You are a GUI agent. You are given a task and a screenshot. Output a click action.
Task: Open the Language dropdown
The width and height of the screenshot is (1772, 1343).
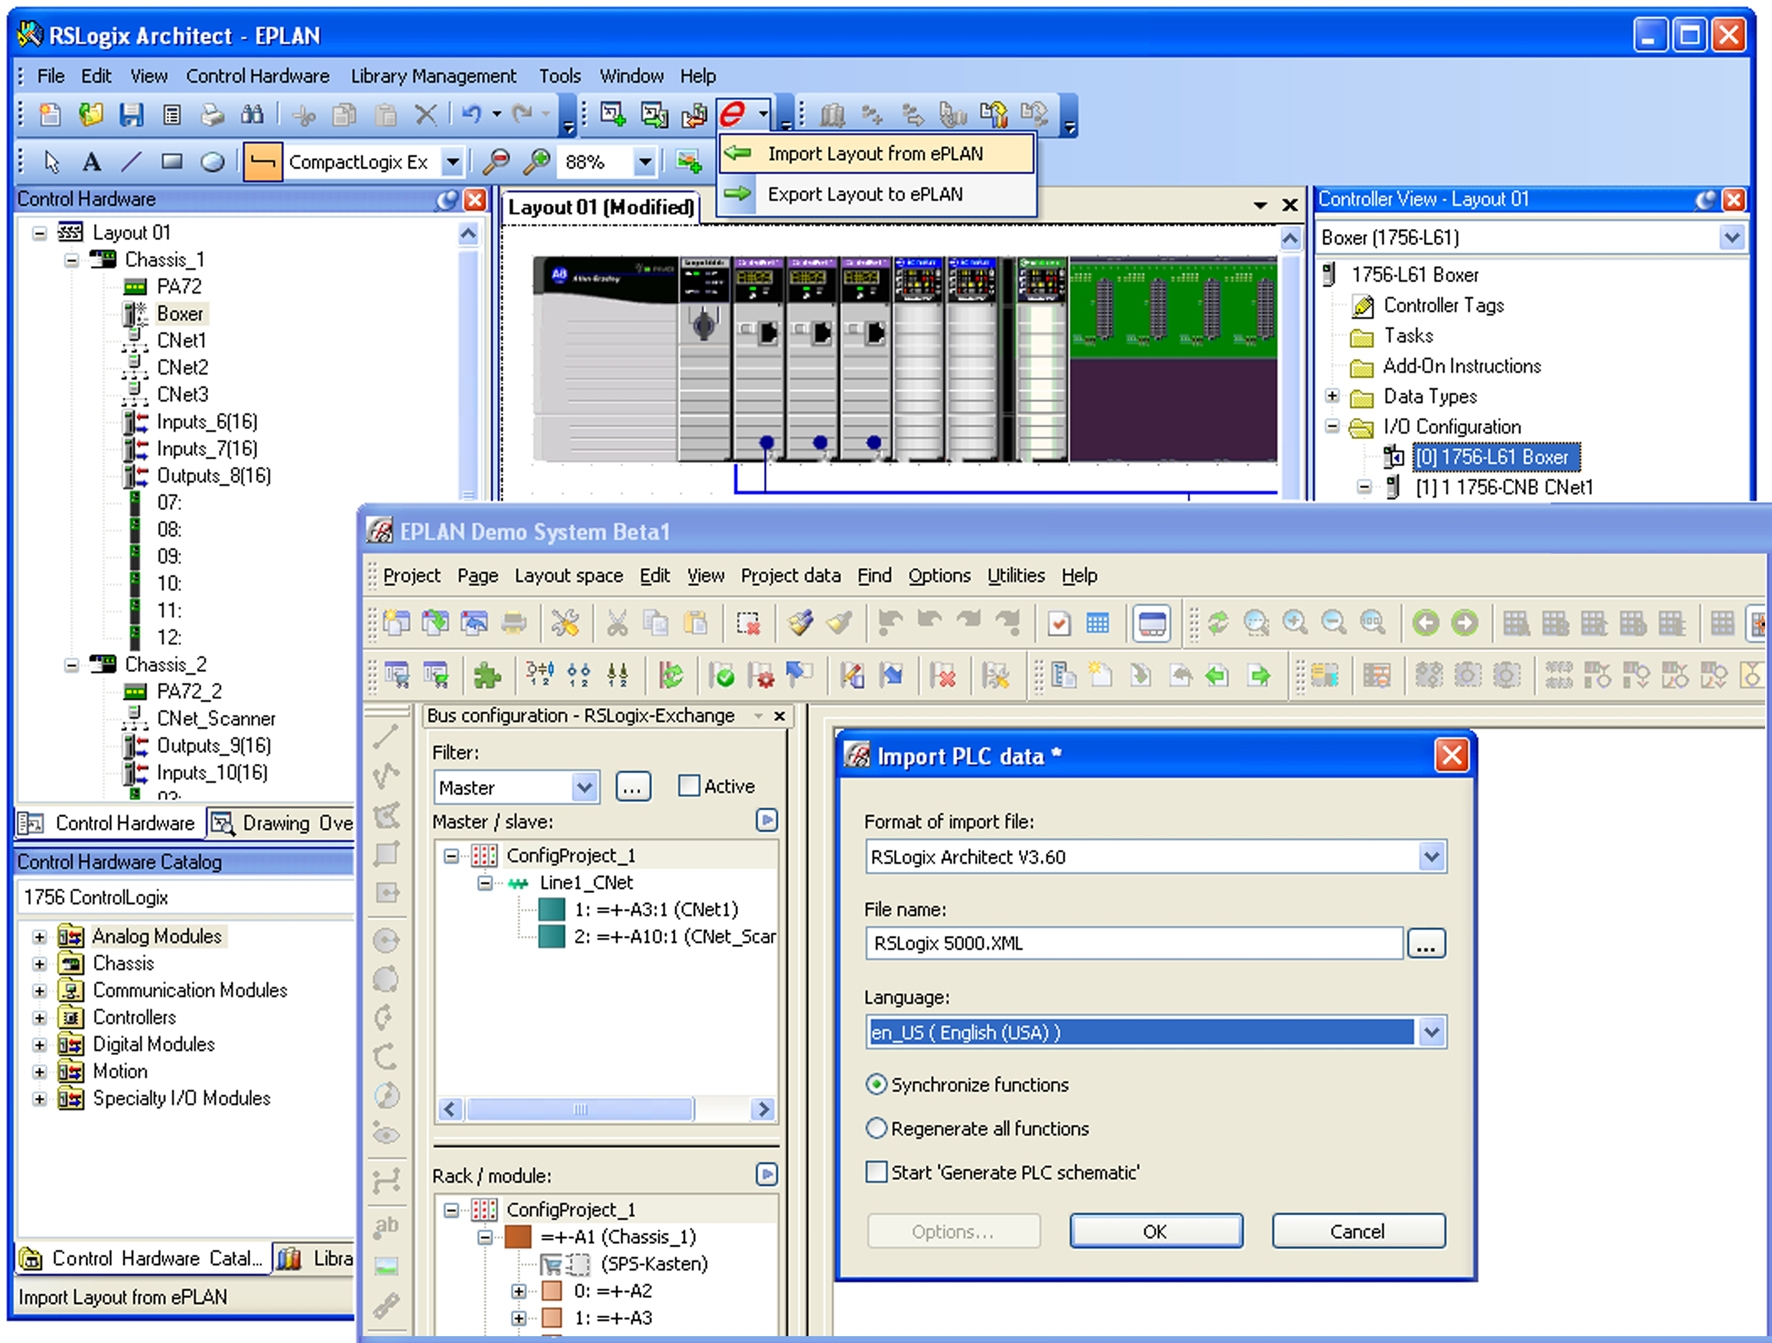(x=1431, y=1032)
